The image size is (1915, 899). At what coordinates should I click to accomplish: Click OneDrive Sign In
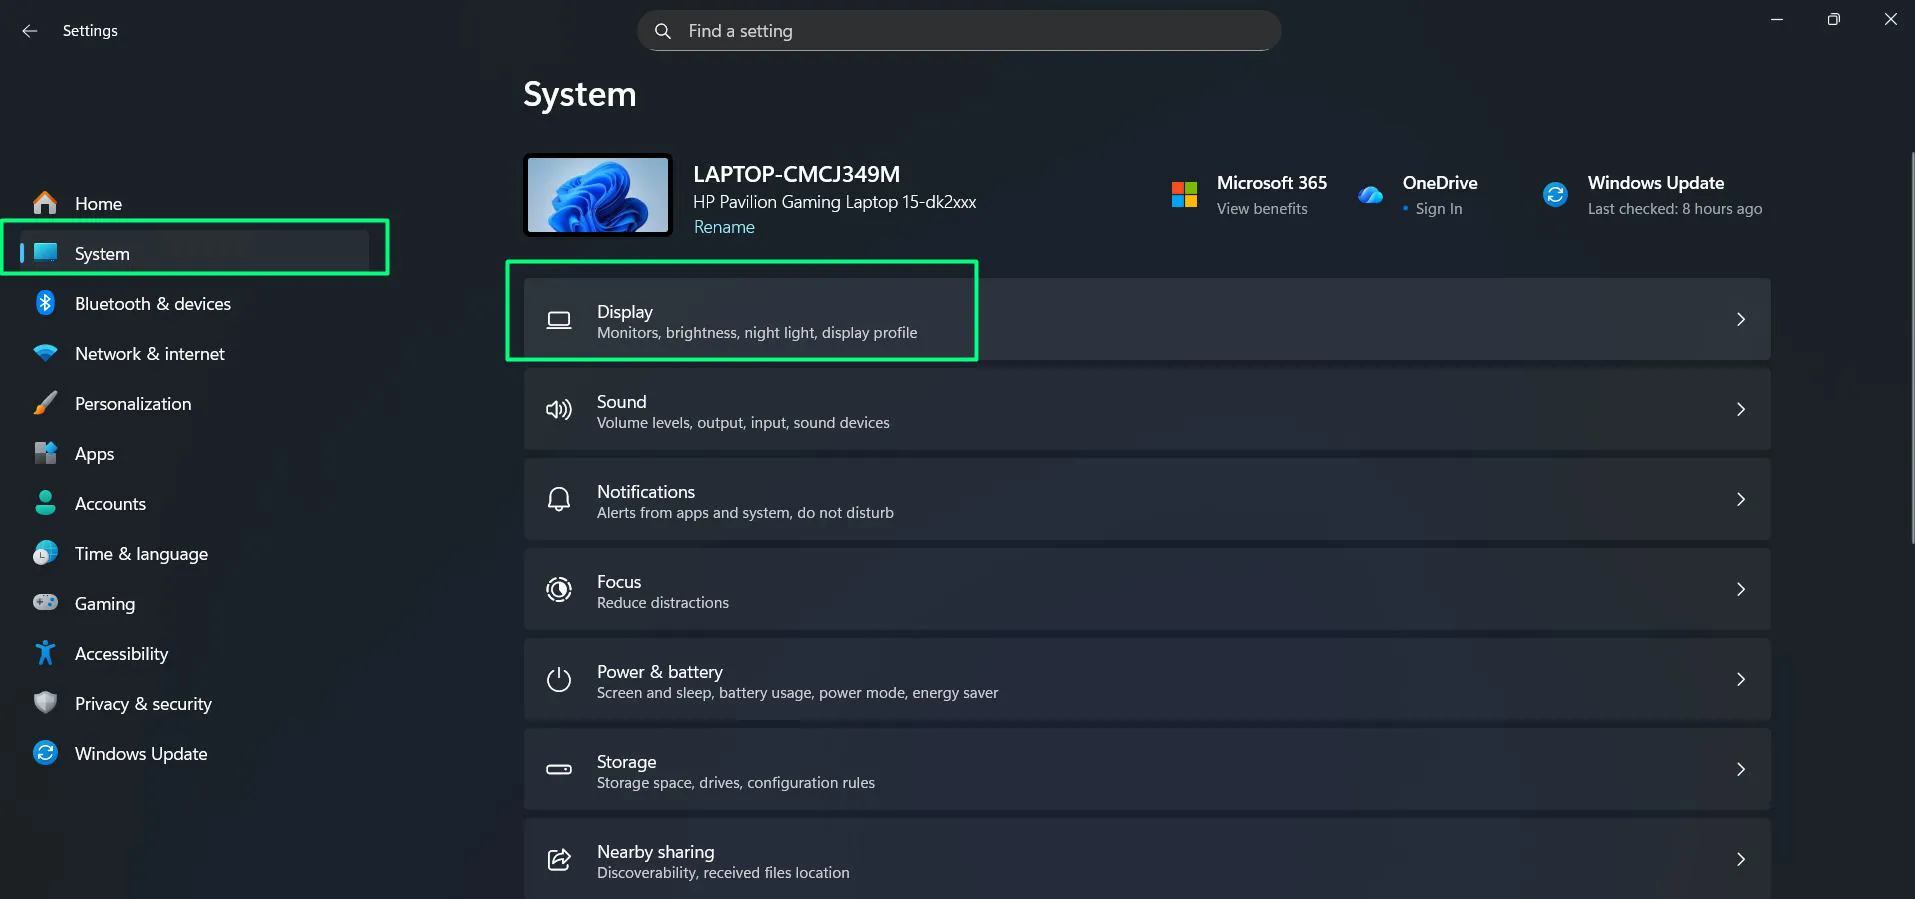[1438, 209]
